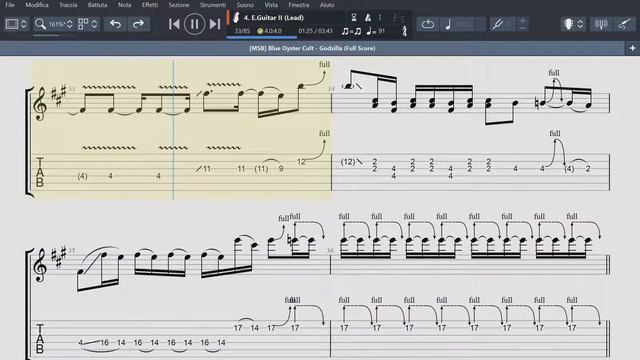Viewport: 640px width, 360px height.
Task: Click the tuning fork pitch icon
Action: 404,31
